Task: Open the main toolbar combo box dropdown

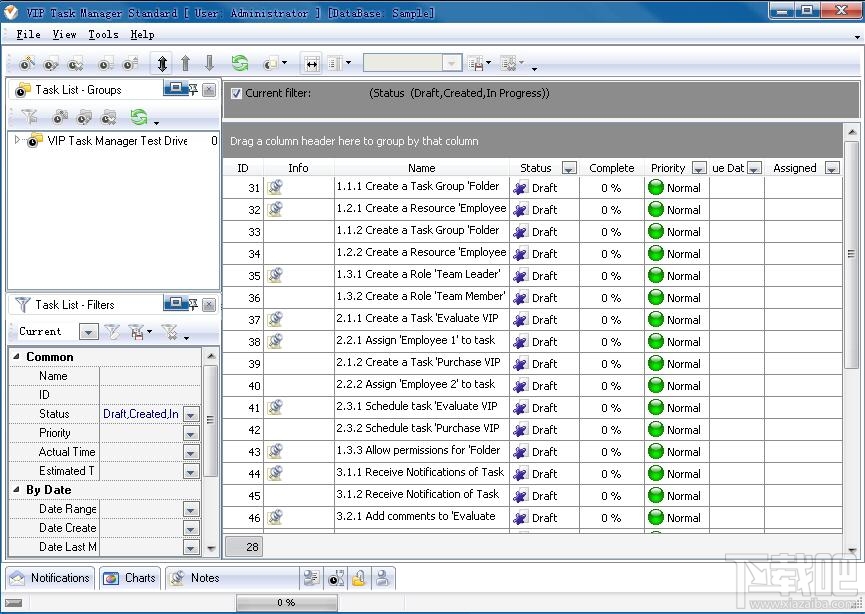Action: click(451, 63)
